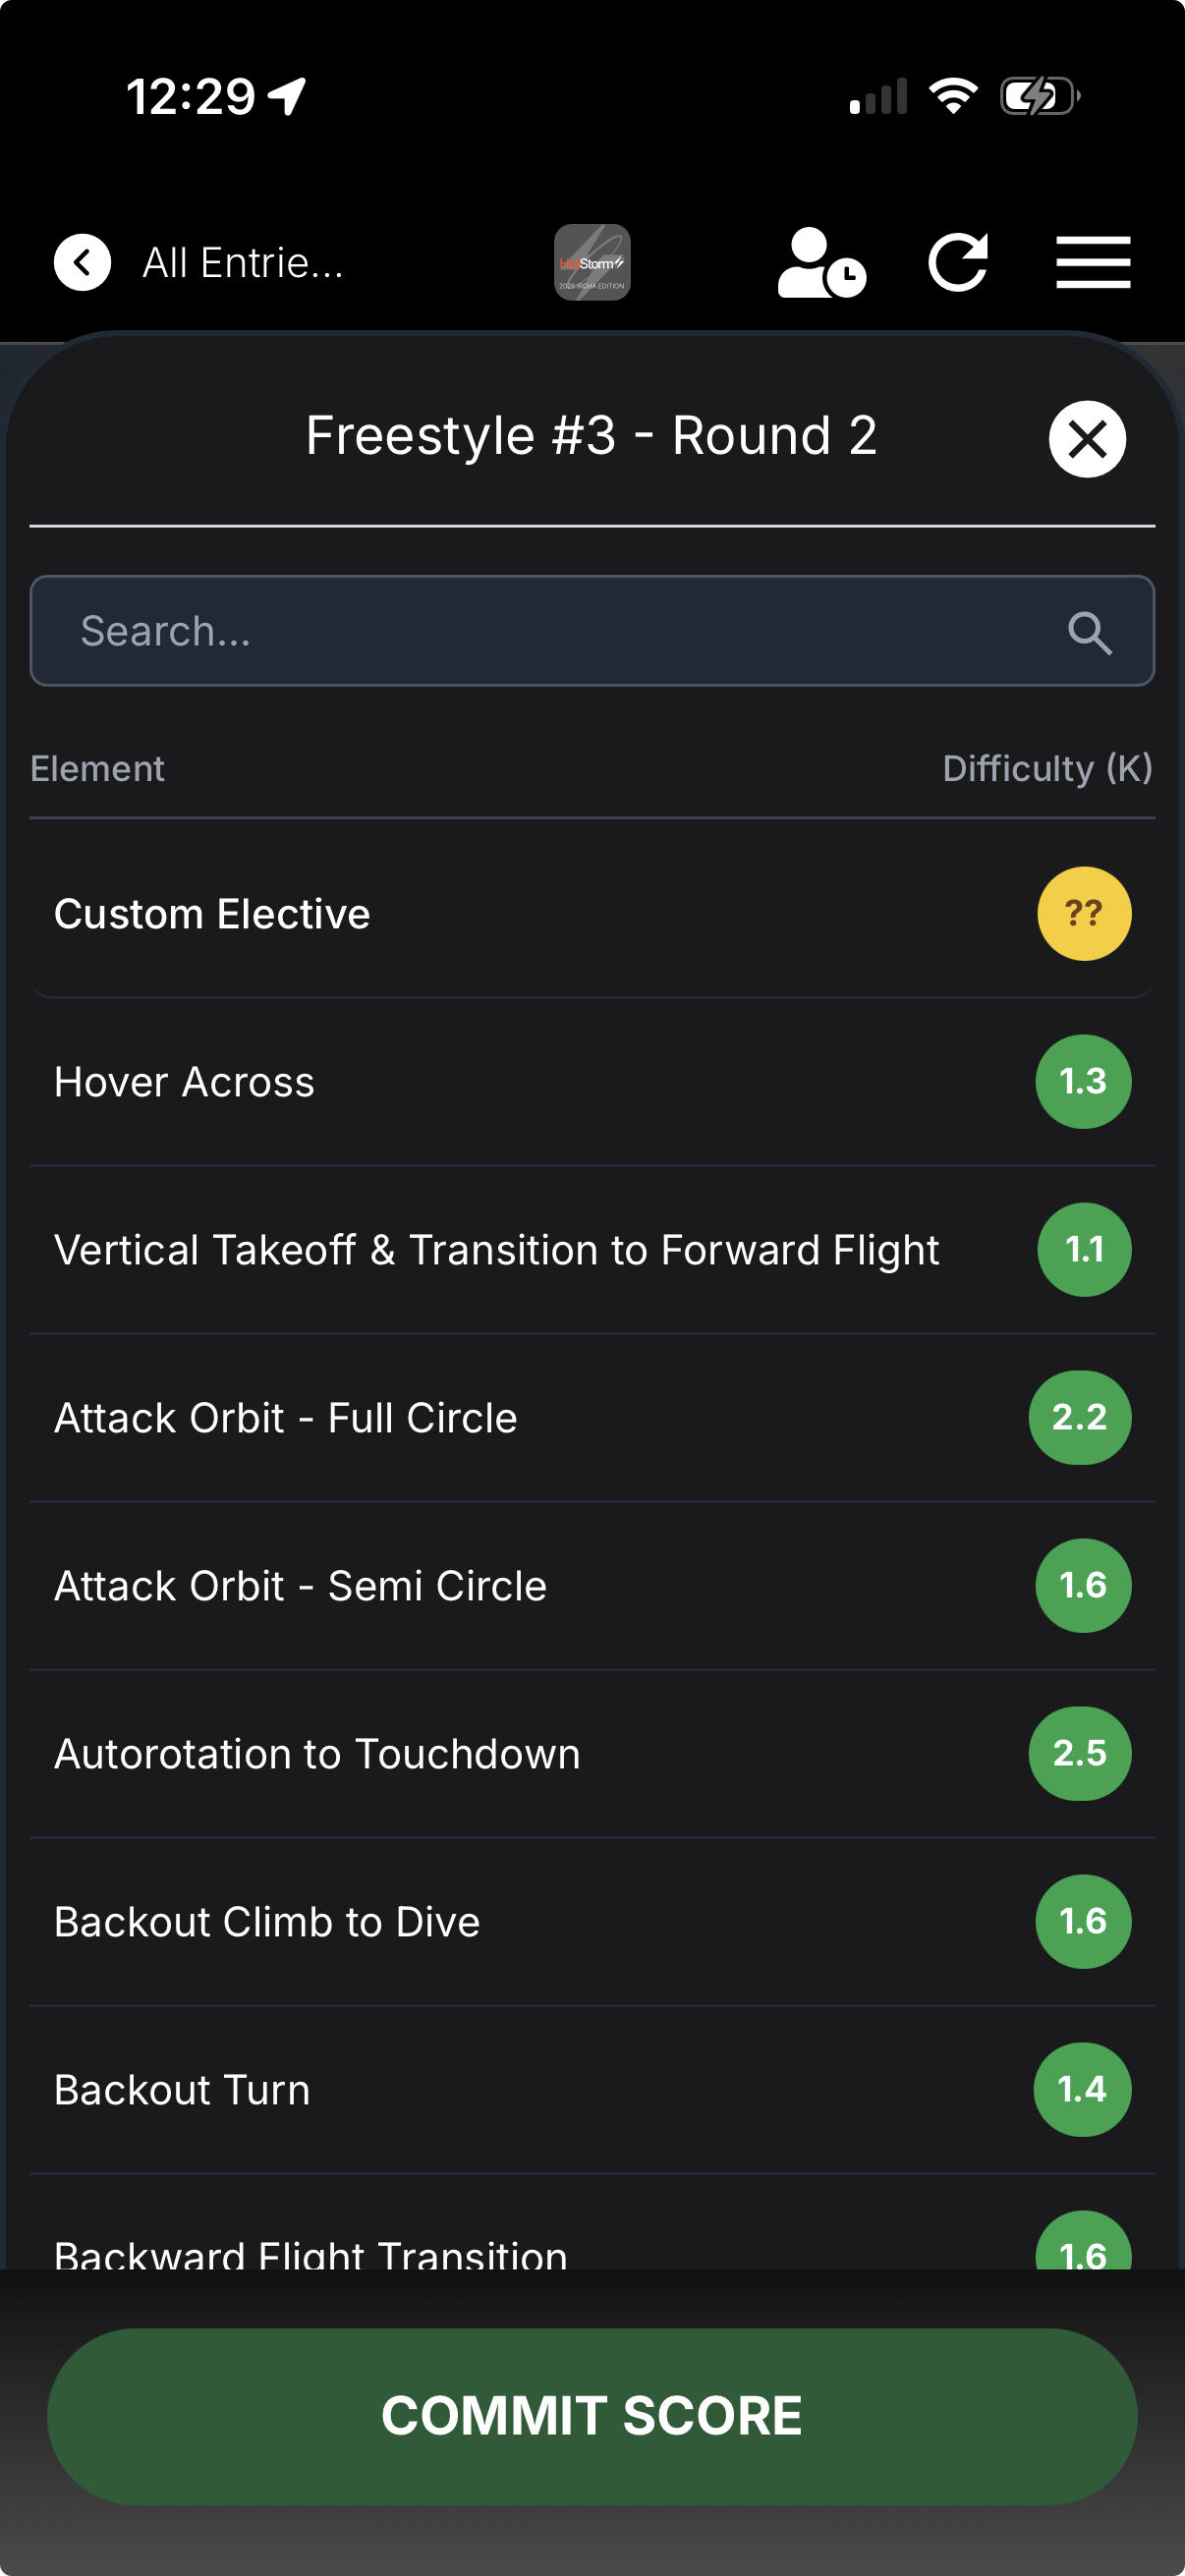The width and height of the screenshot is (1185, 2576).
Task: Select Custom Elective element
Action: [x=592, y=914]
